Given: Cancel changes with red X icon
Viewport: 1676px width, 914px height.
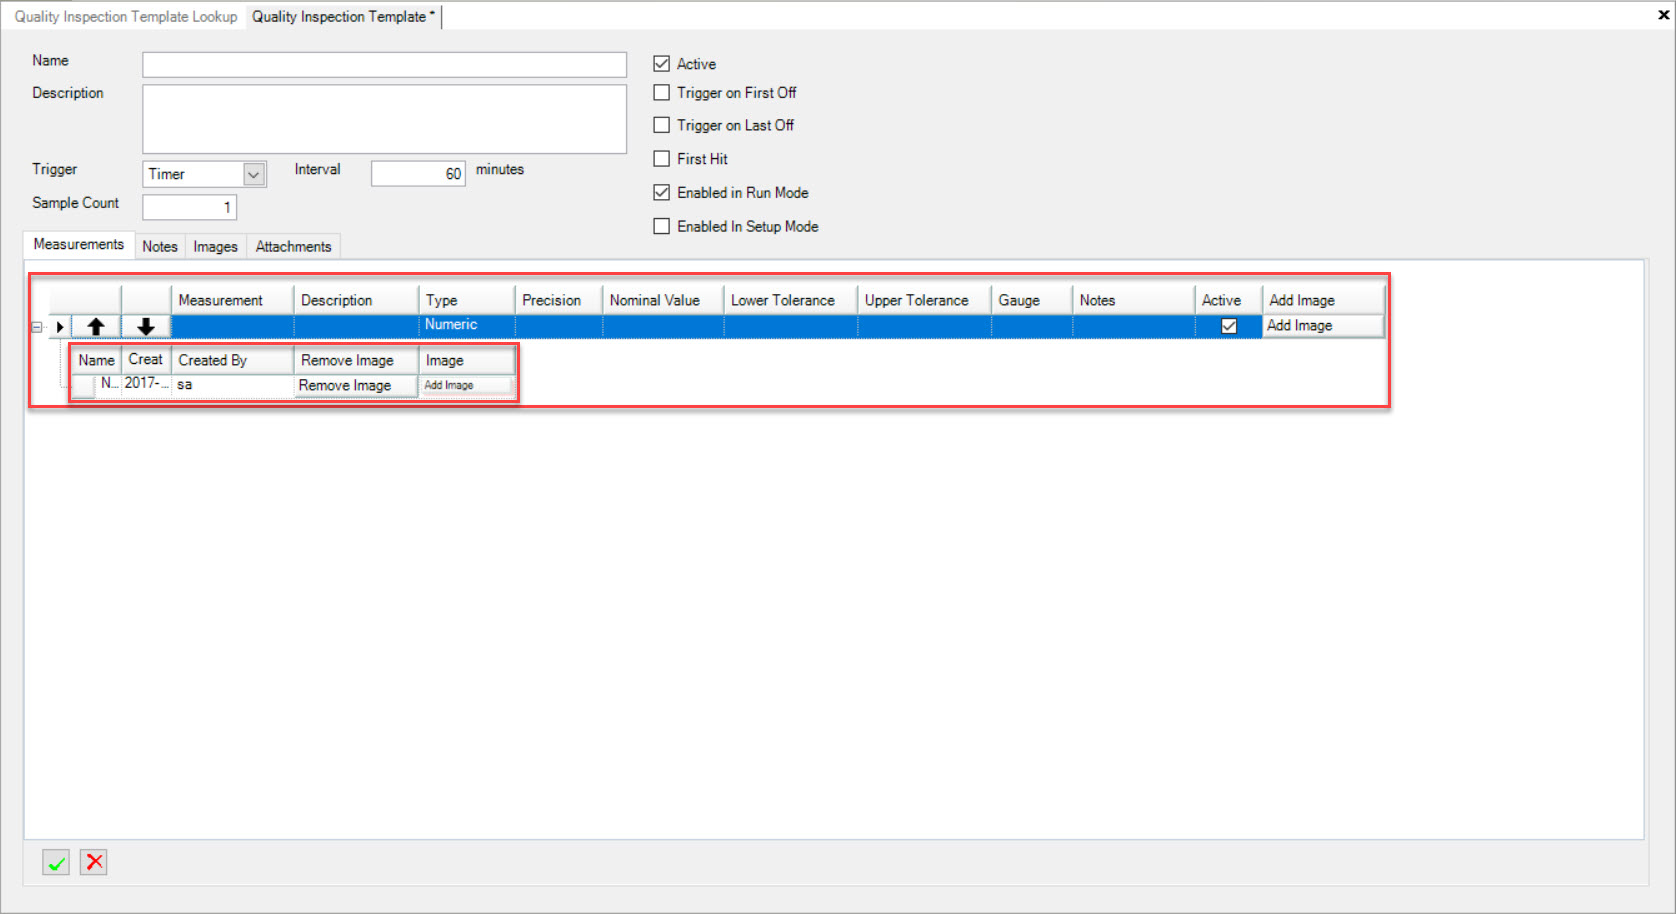Looking at the screenshot, I should pos(94,862).
